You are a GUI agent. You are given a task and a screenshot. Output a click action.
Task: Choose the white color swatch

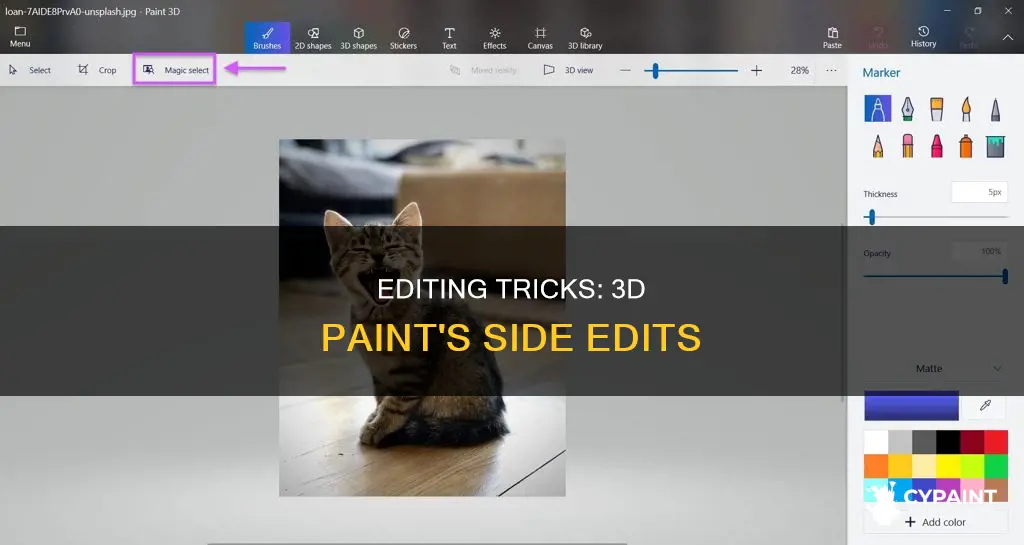[876, 442]
